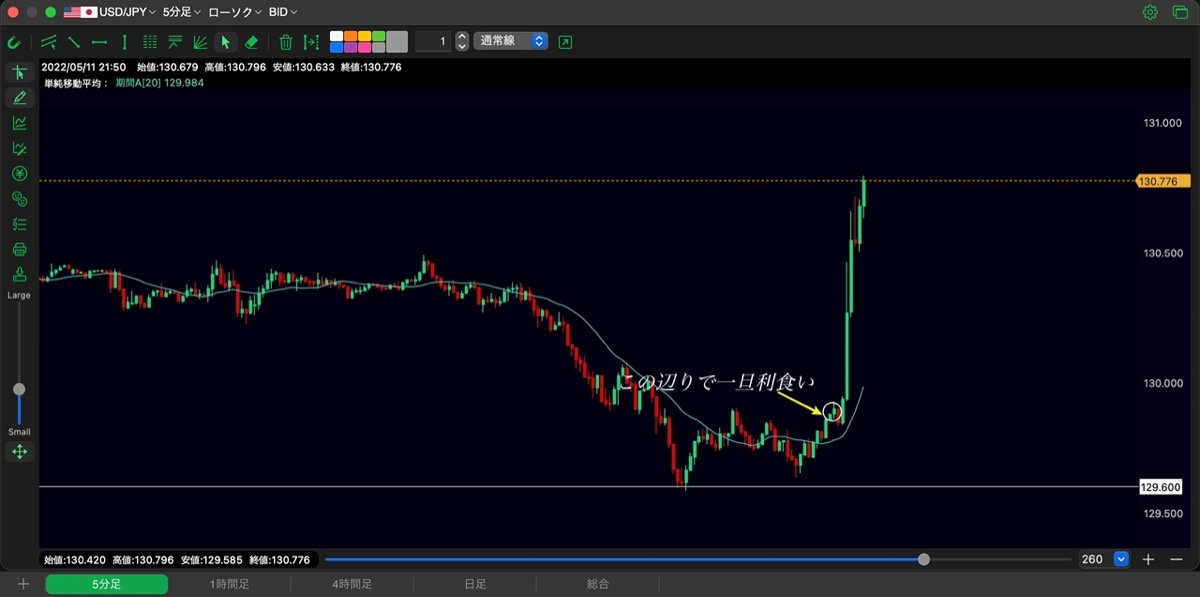Click the yen currency icon in sidebar
This screenshot has height=597, width=1200.
point(19,173)
